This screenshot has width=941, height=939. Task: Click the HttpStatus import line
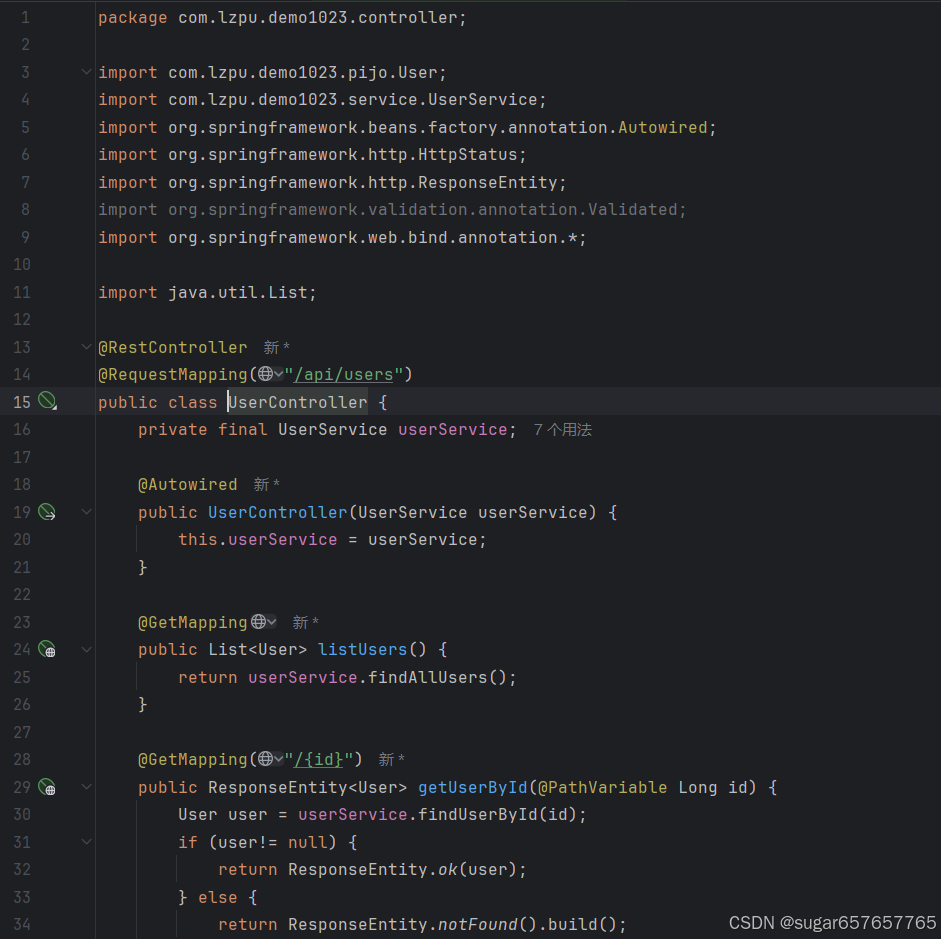(x=312, y=155)
